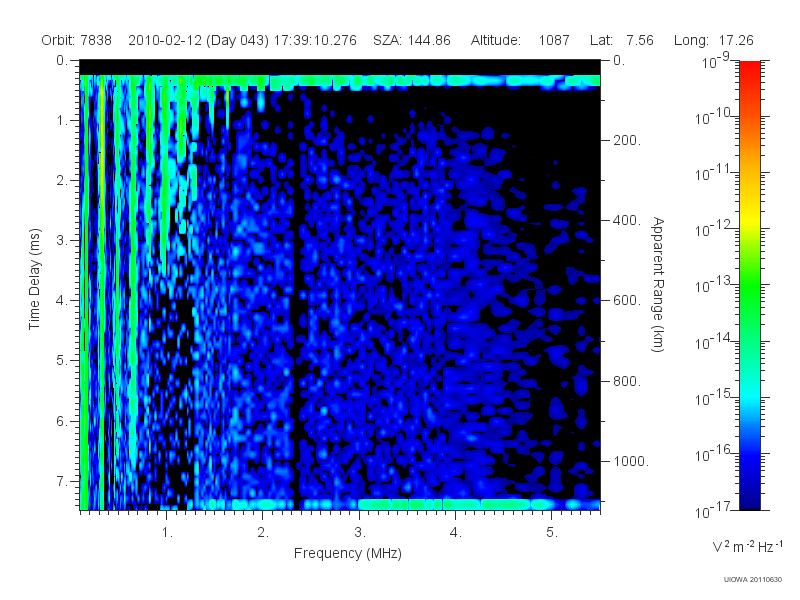Click the 'V² m⁻² Hz⁻¹' units label
The height and width of the screenshot is (600, 800).
pos(747,546)
